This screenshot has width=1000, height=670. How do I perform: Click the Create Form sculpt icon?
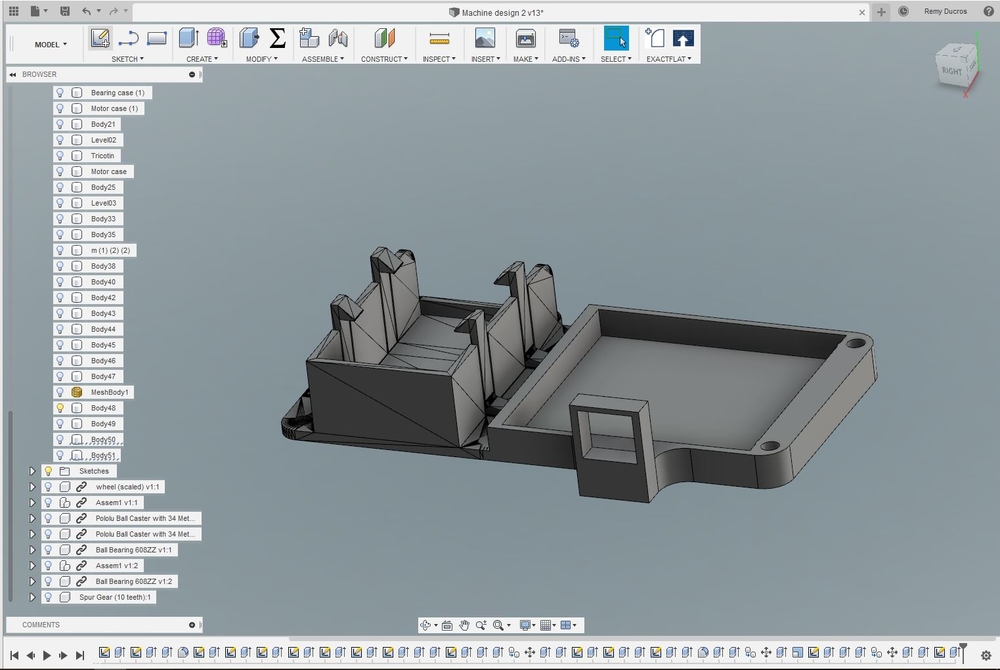[217, 38]
